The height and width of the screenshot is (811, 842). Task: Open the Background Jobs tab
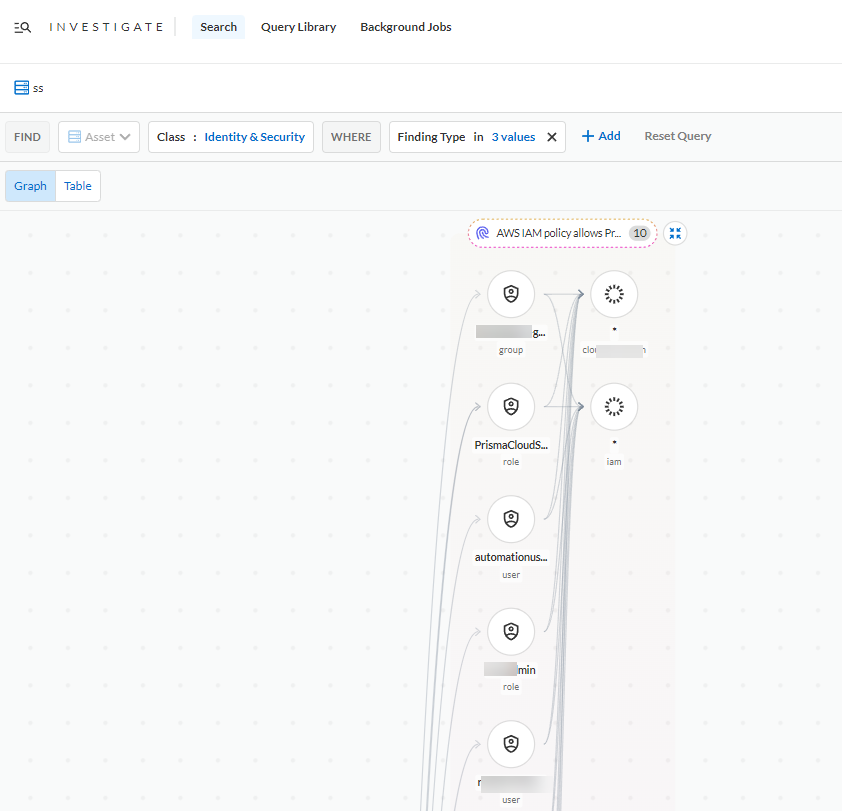pos(405,27)
